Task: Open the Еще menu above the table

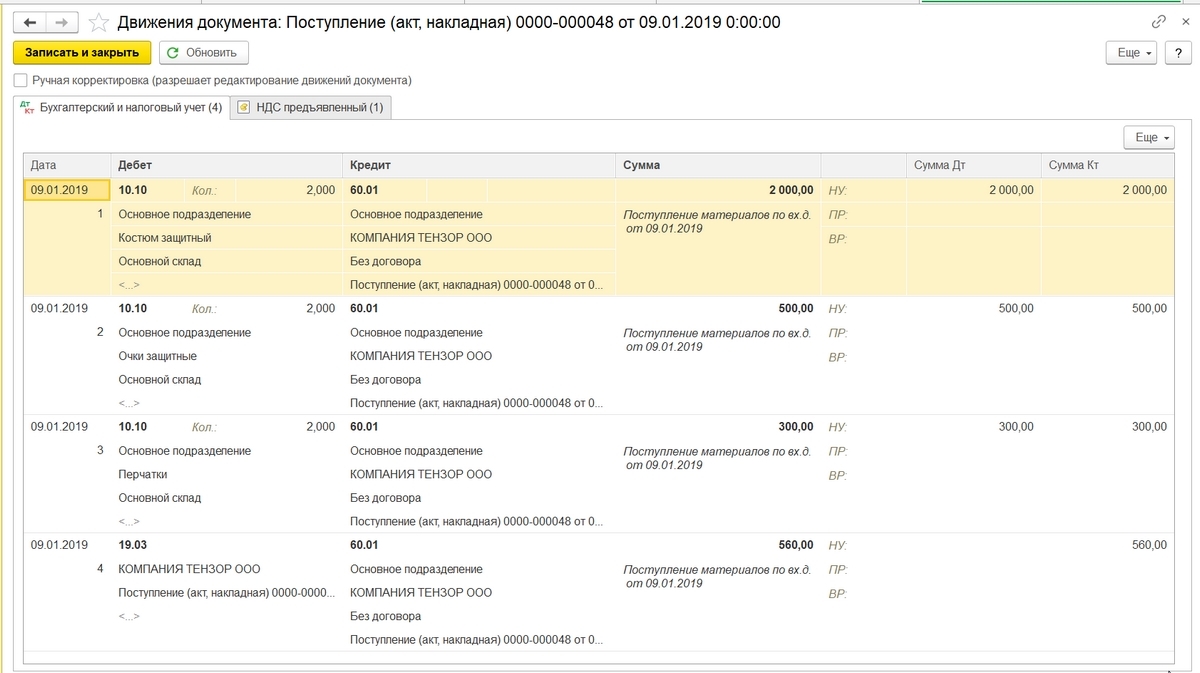Action: 1148,135
